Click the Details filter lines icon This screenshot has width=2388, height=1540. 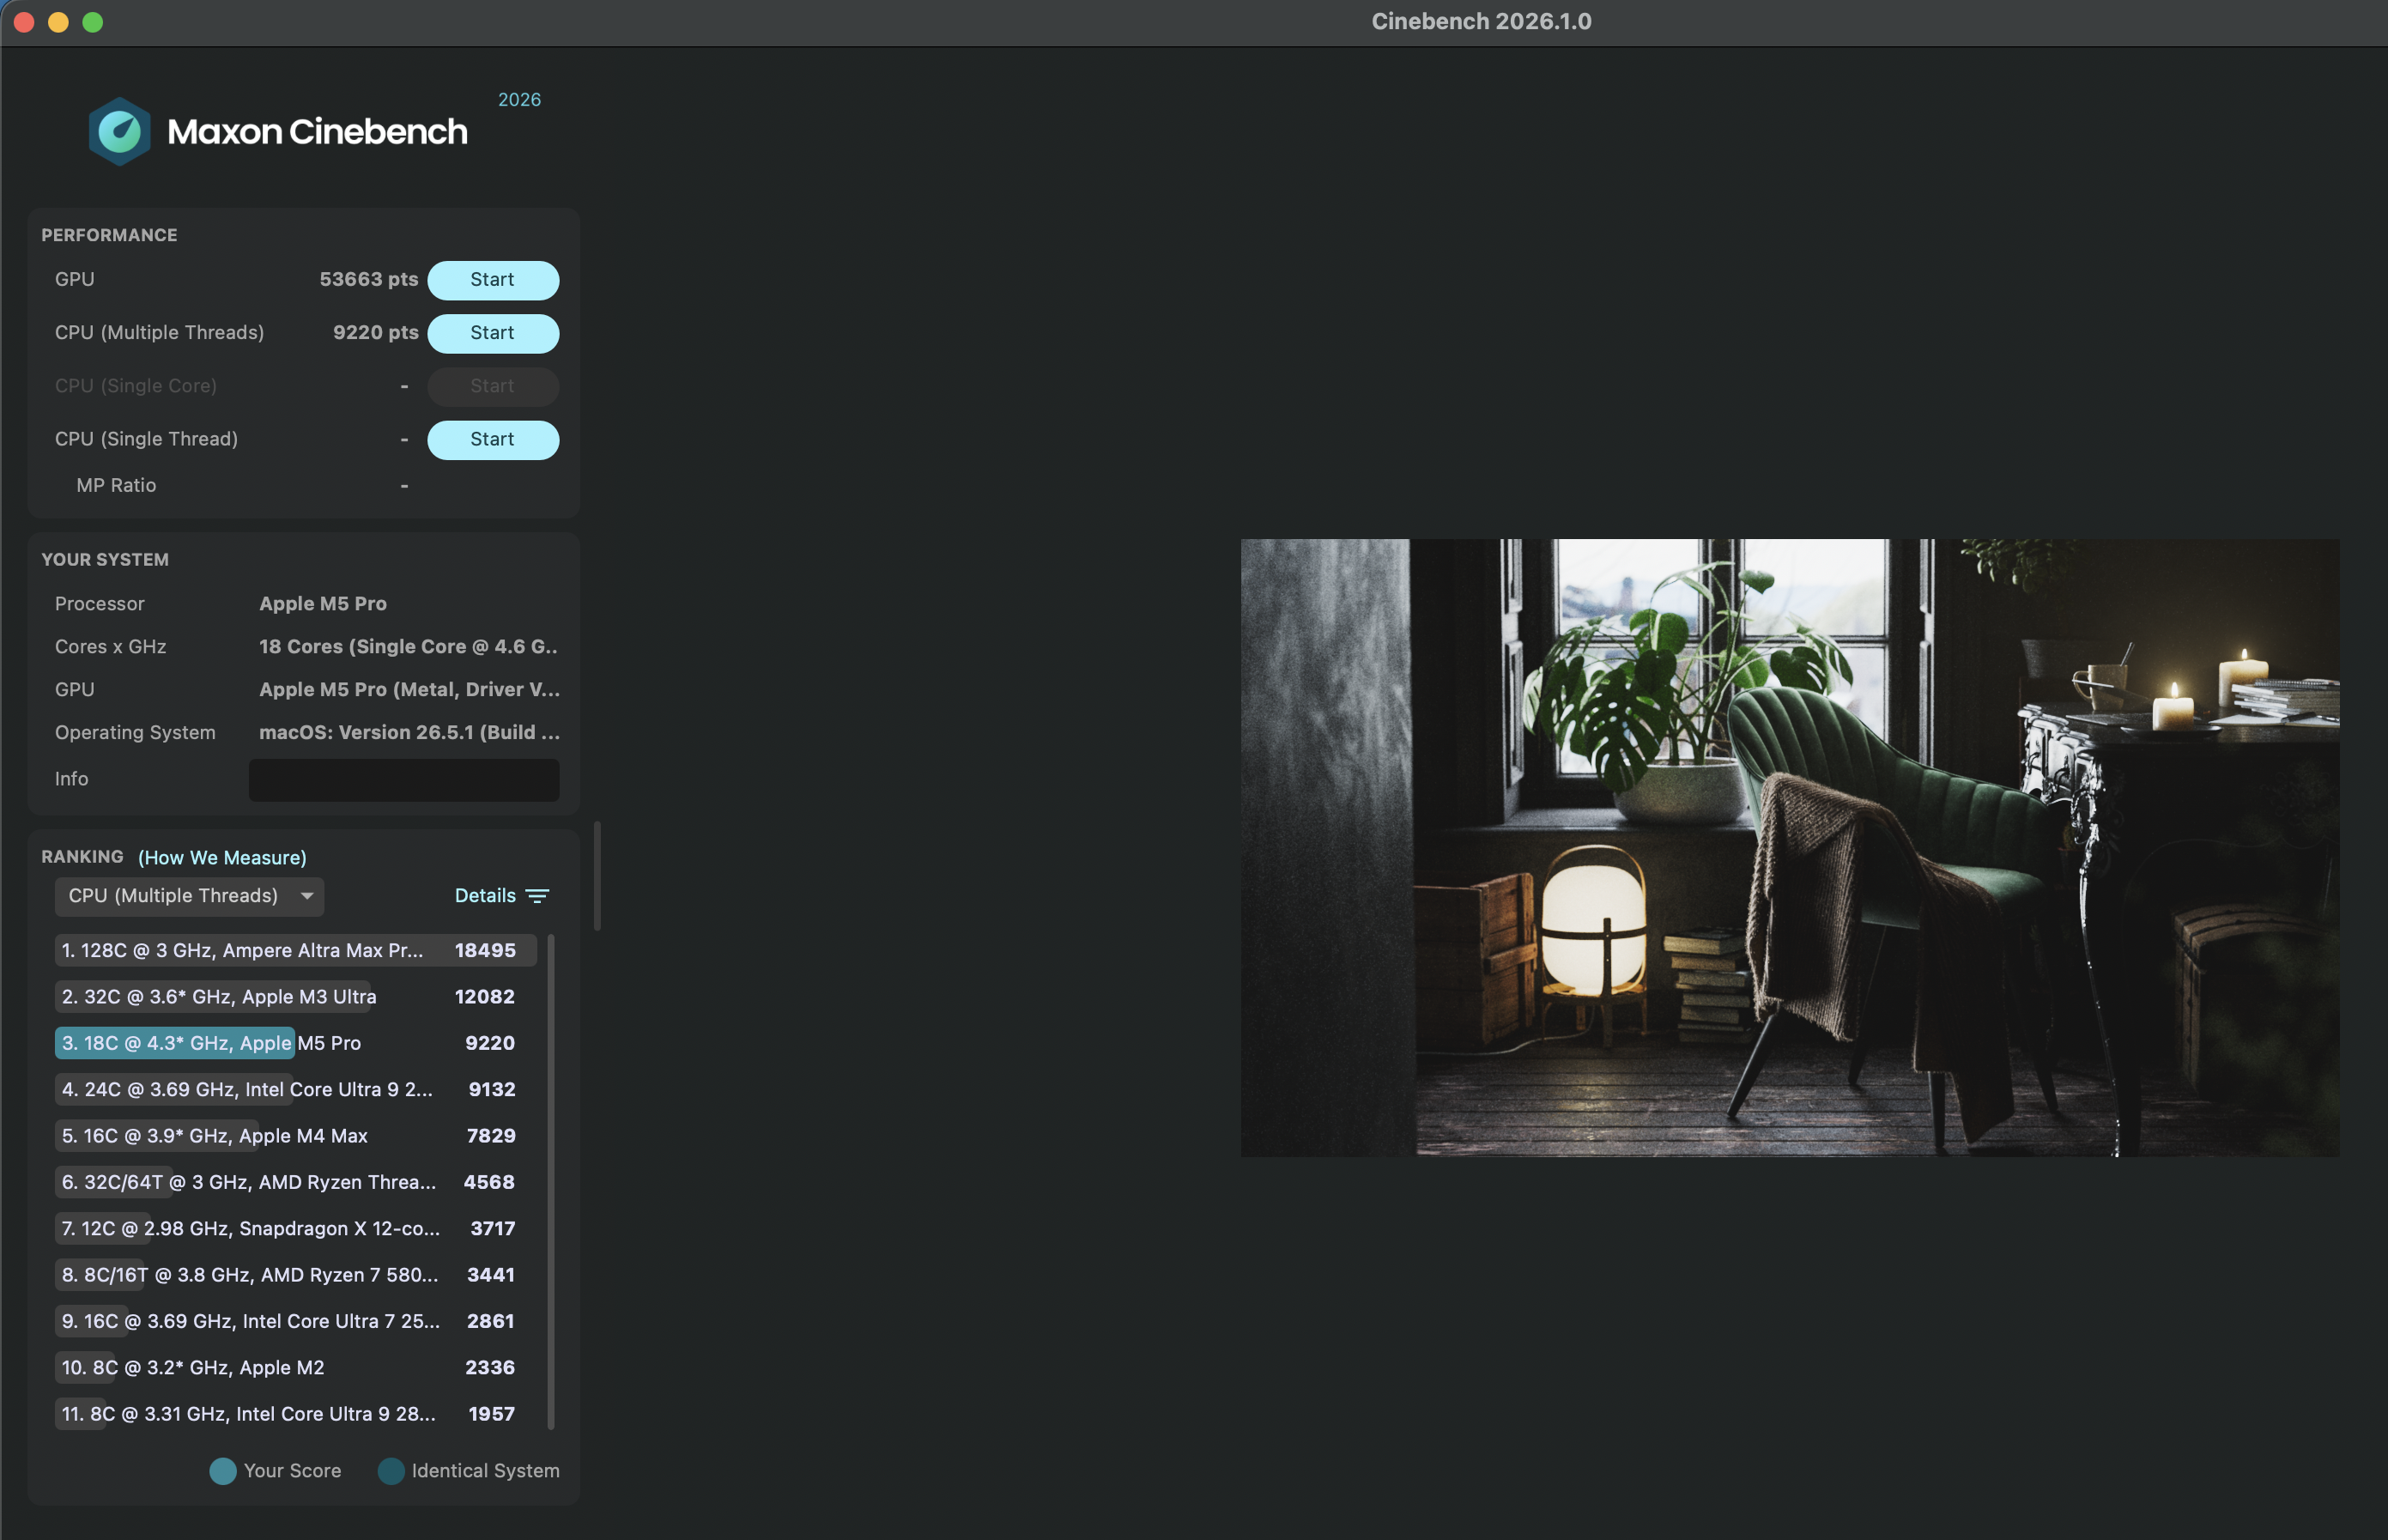tap(537, 896)
